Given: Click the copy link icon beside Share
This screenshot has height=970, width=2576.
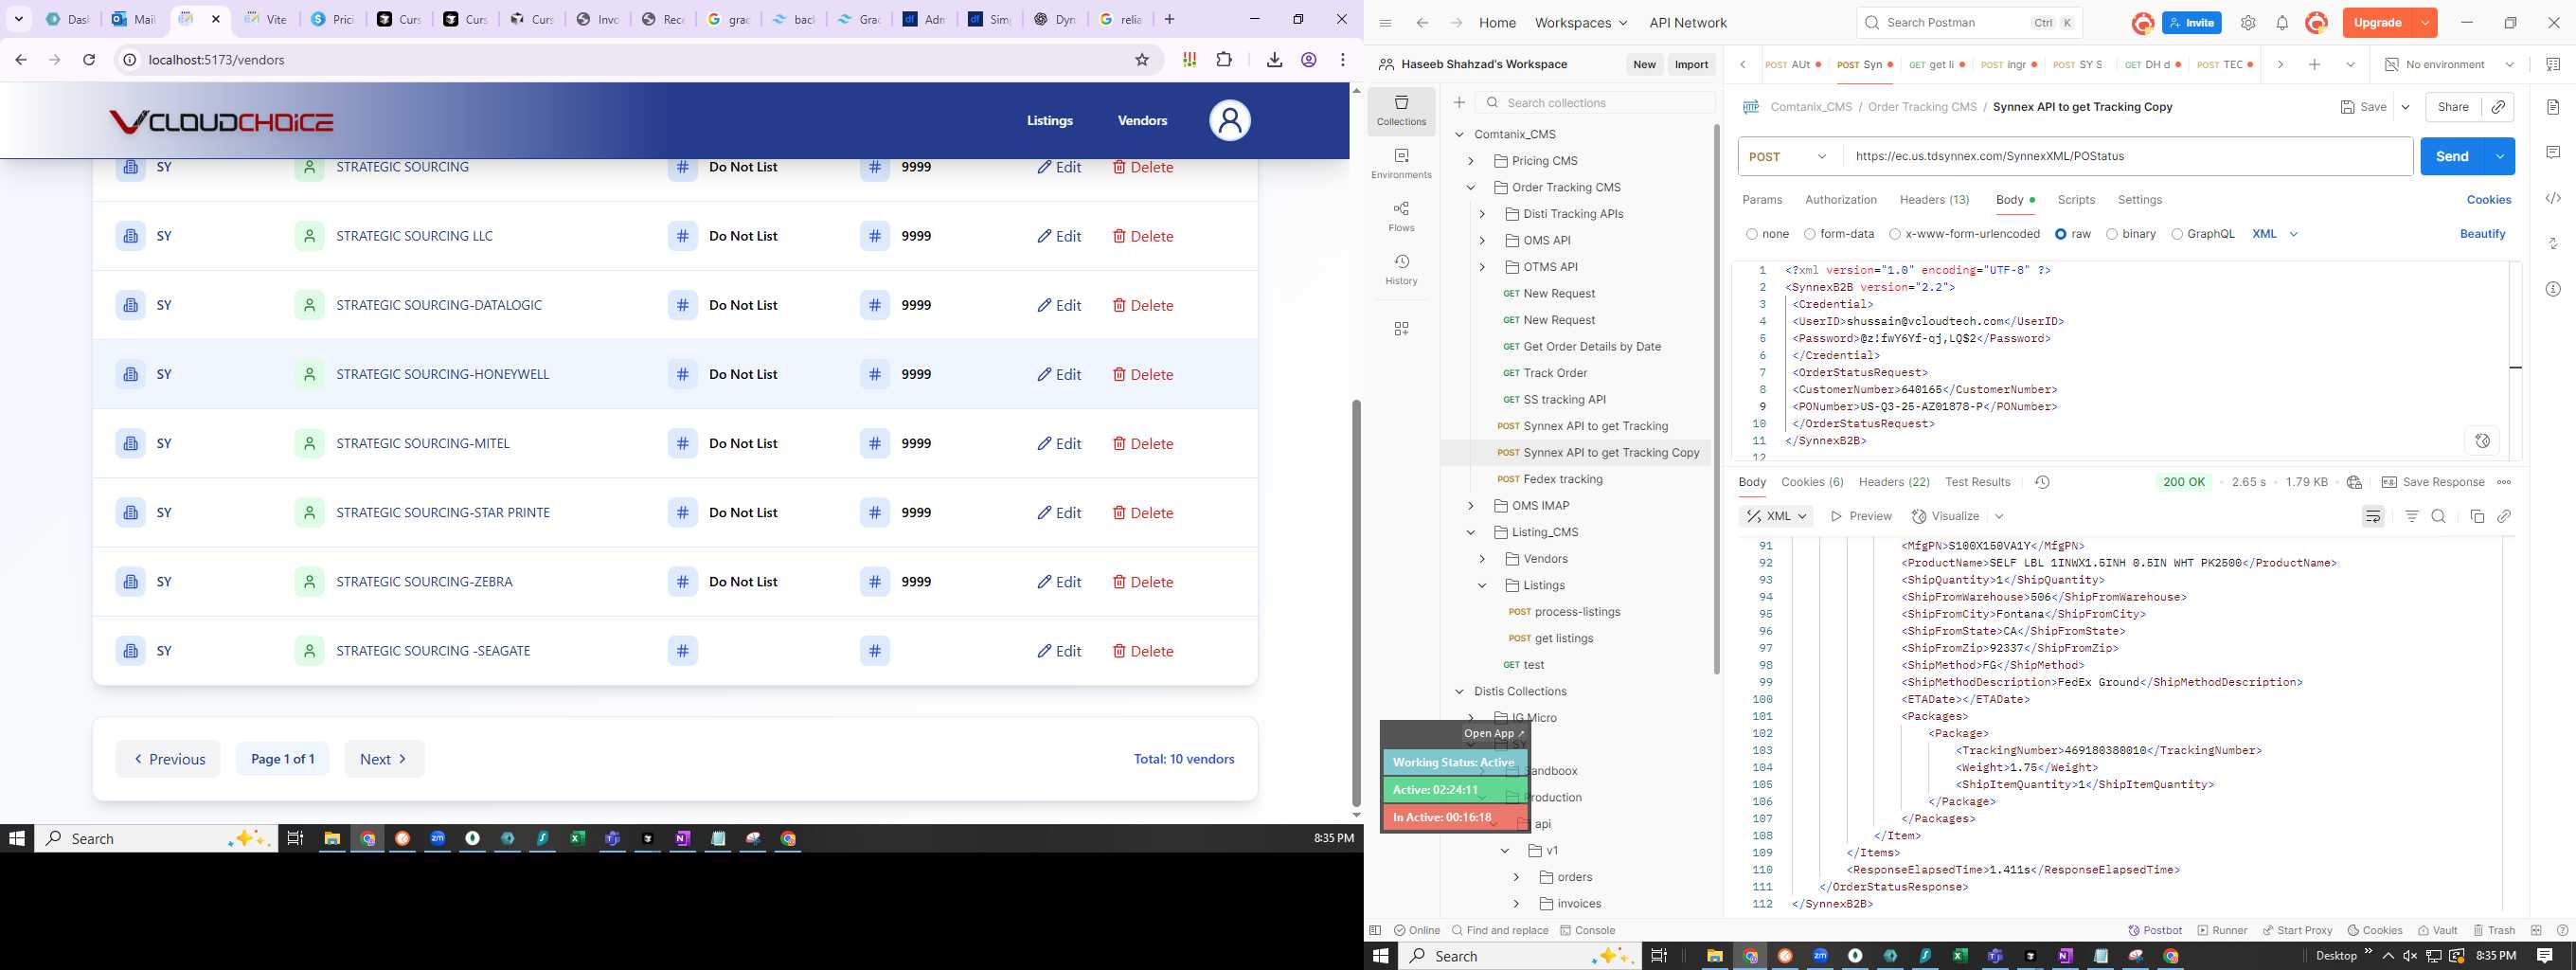Looking at the screenshot, I should 2498,107.
